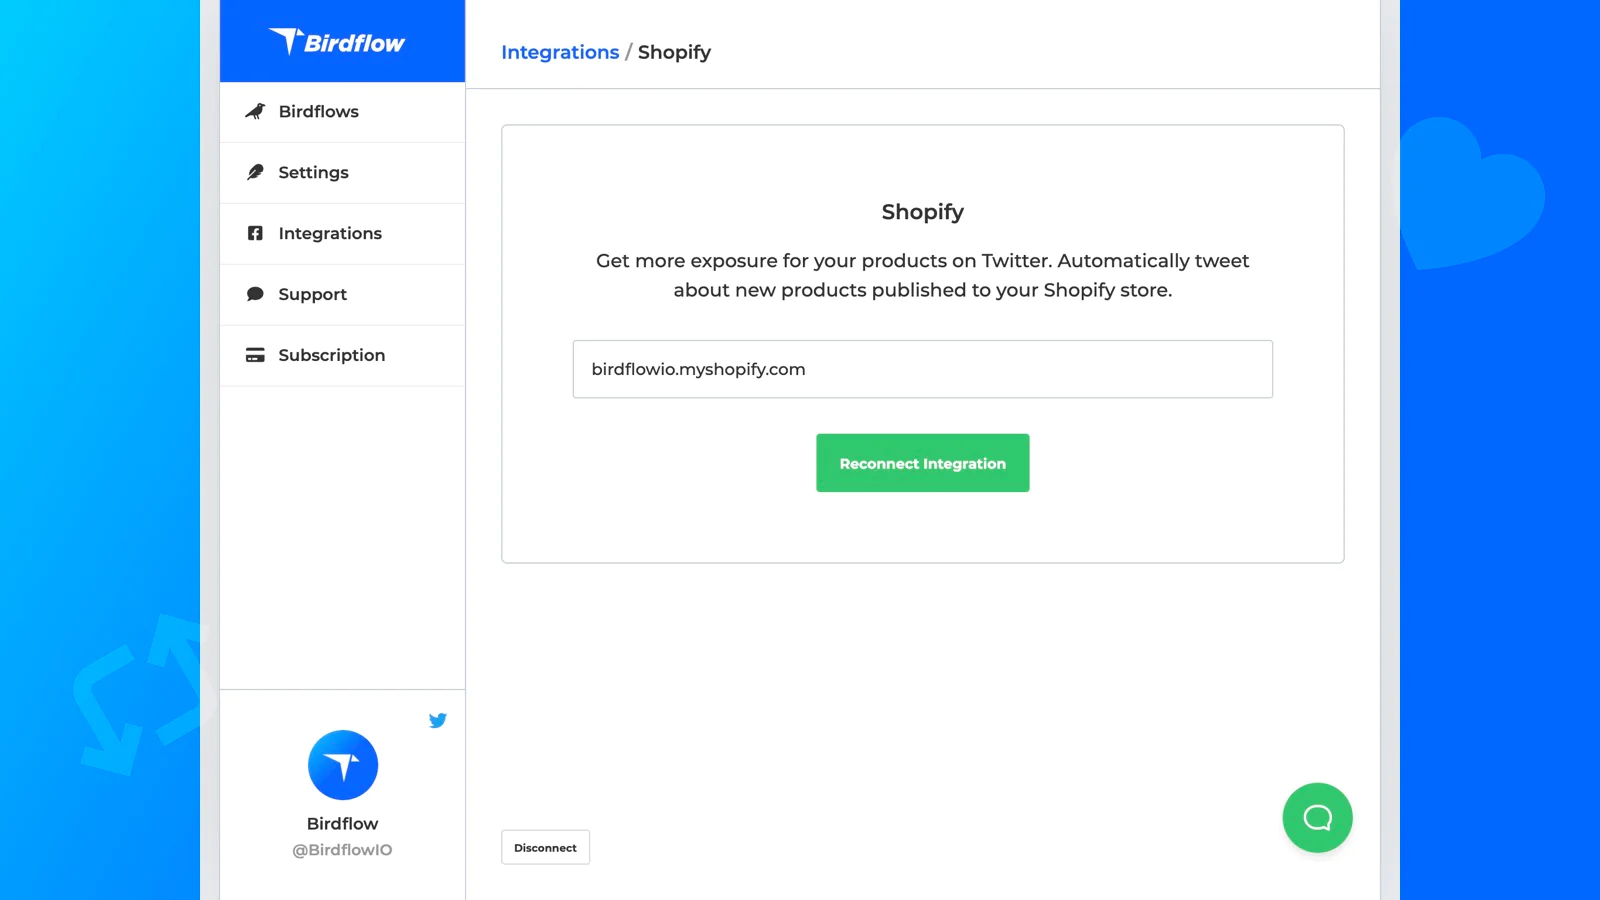The image size is (1600, 900).
Task: Click the Birdflow profile avatar
Action: click(343, 765)
